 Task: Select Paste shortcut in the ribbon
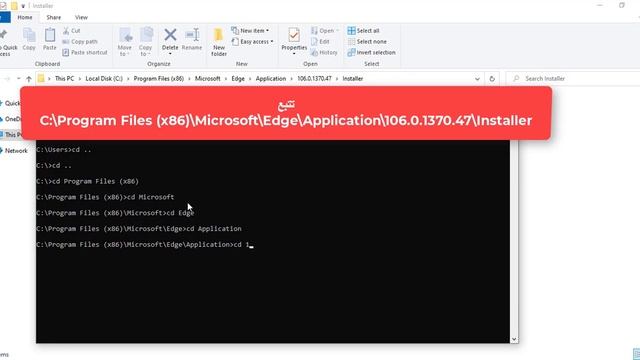[x=85, y=53]
